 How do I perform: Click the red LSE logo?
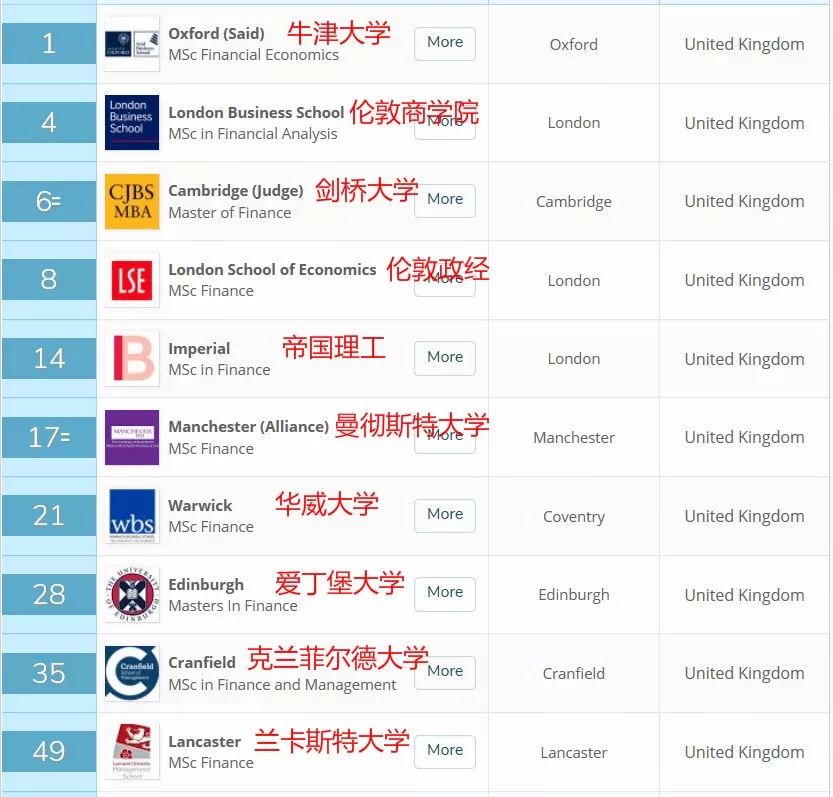(131, 280)
